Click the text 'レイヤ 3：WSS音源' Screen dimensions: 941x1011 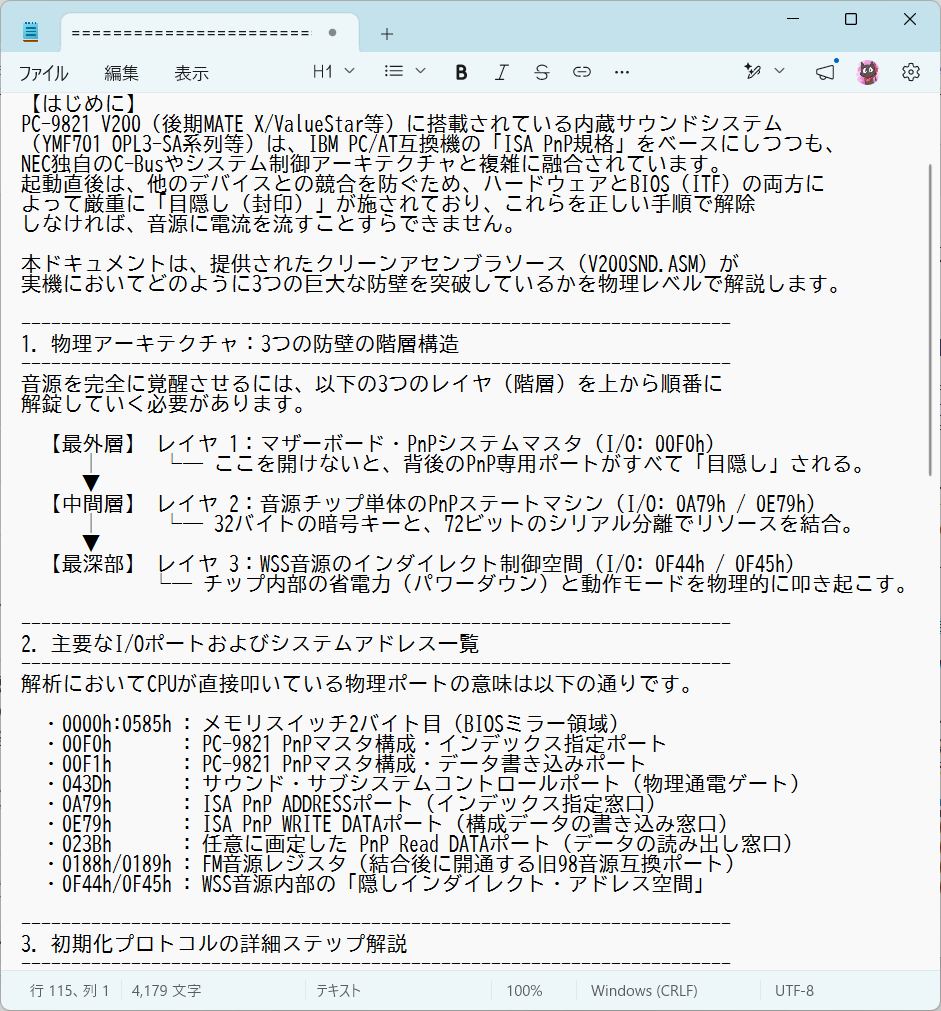click(x=244, y=564)
